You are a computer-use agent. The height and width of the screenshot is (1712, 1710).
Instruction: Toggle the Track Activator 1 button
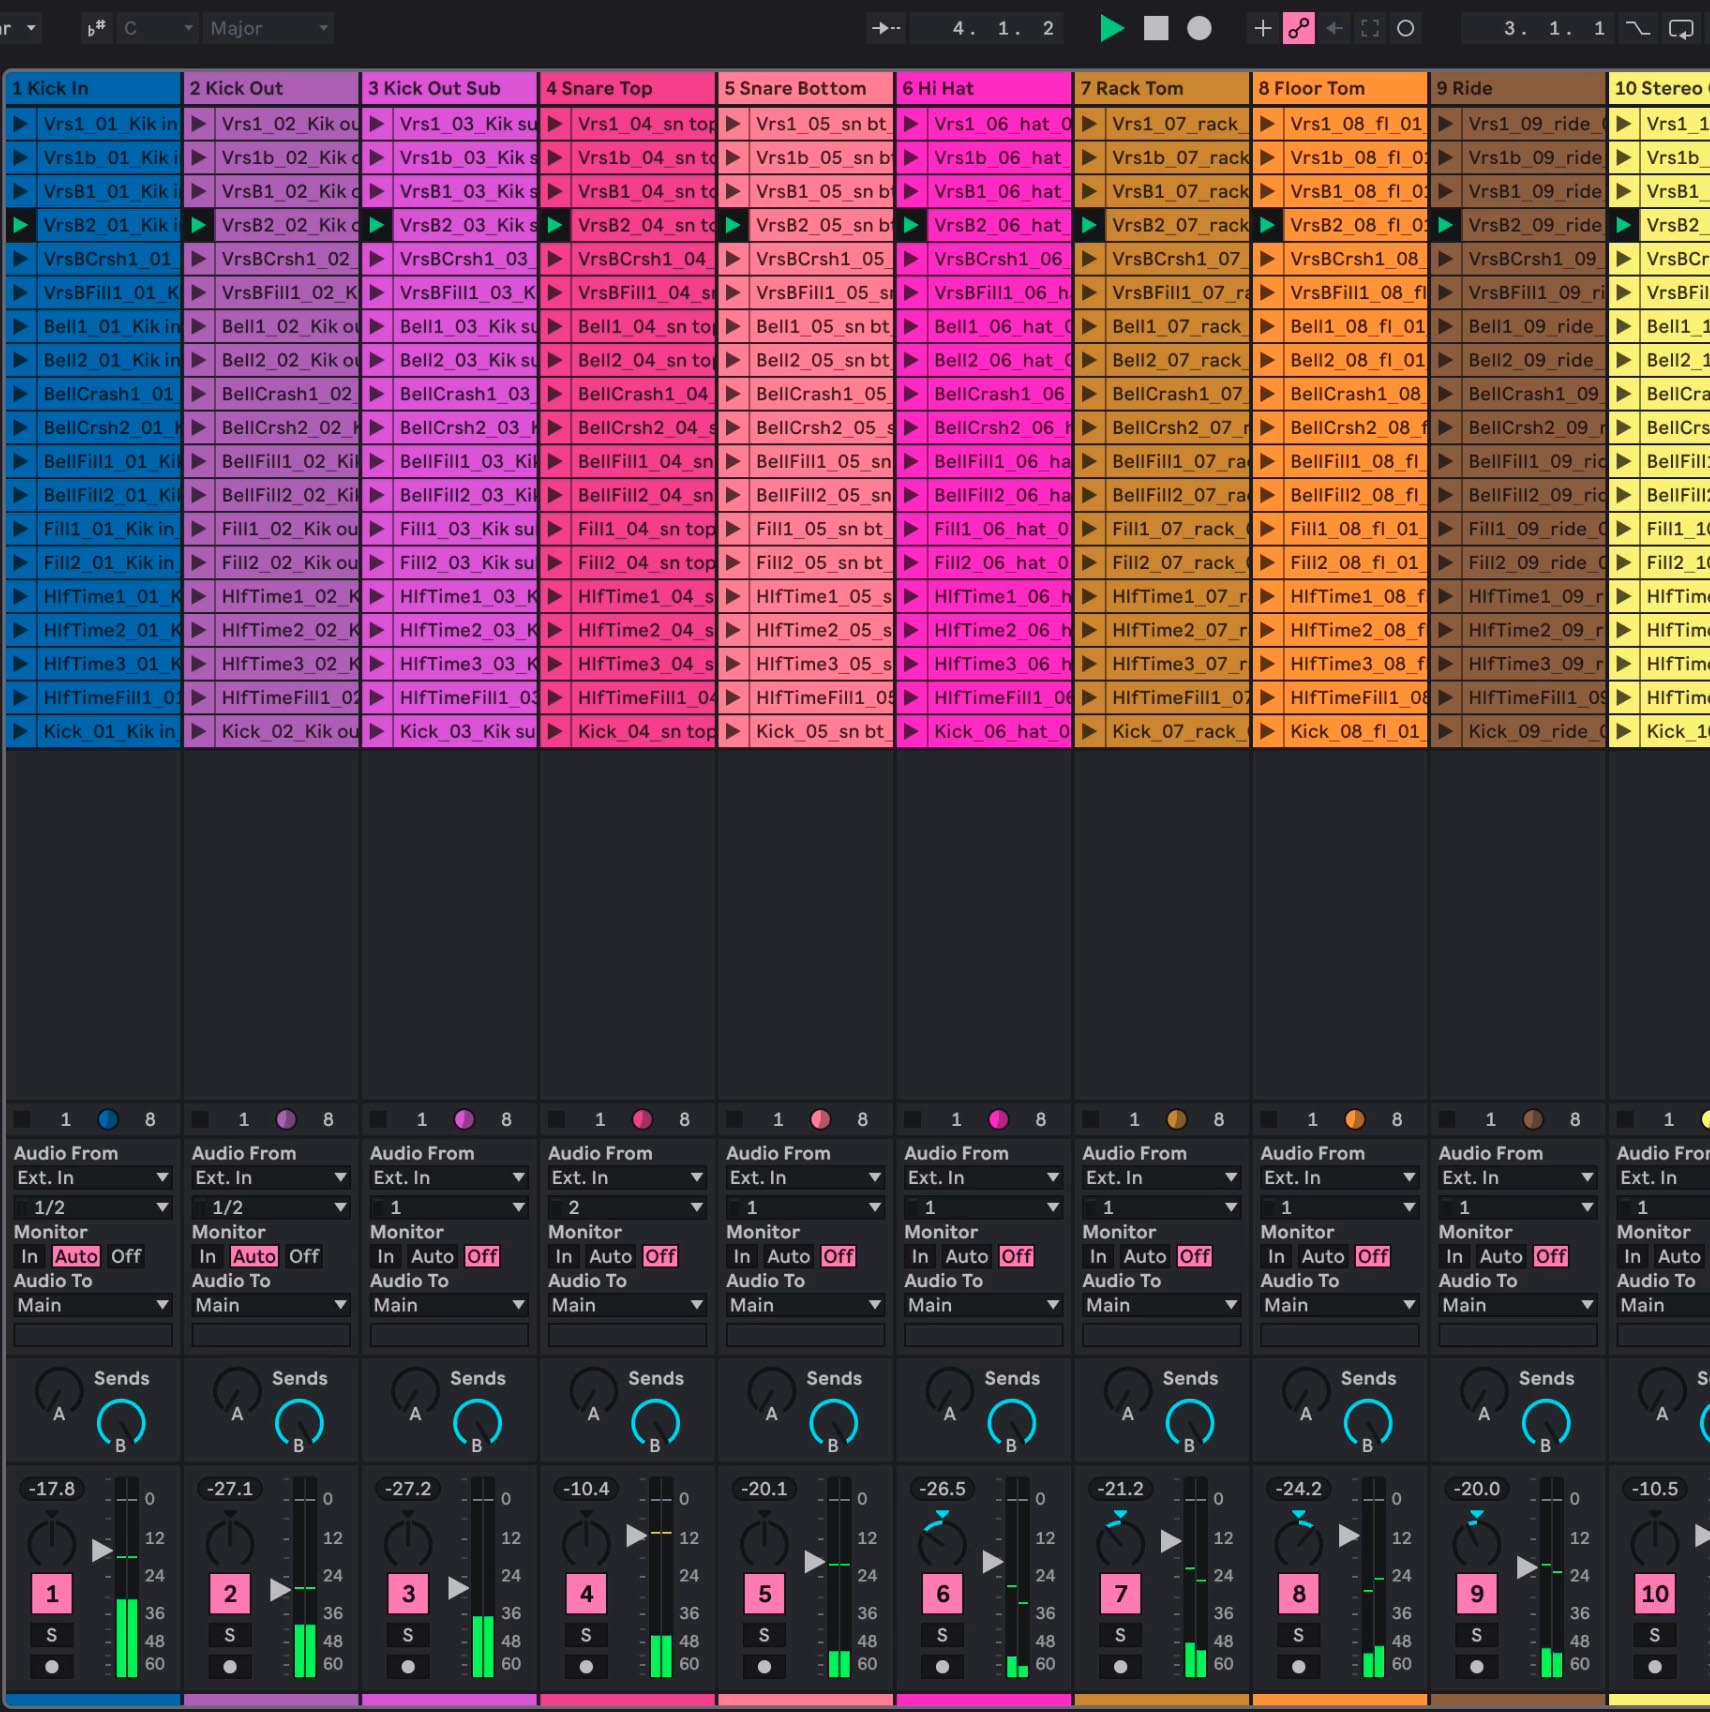coord(52,1594)
